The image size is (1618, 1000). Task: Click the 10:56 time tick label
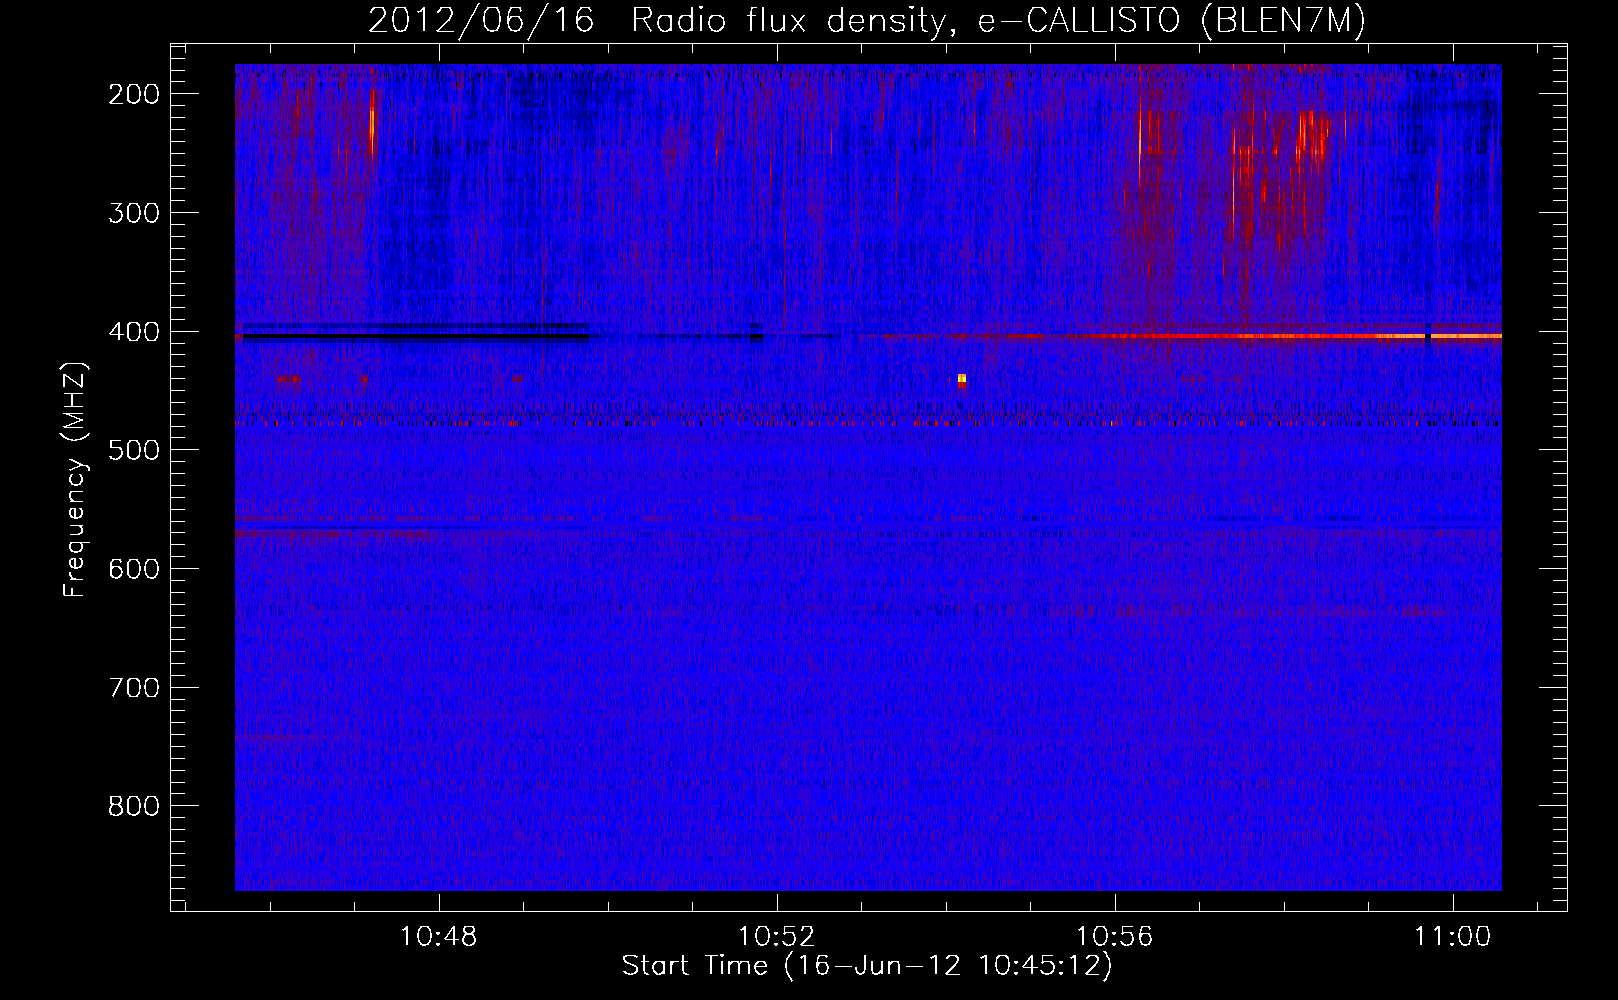[x=1115, y=936]
